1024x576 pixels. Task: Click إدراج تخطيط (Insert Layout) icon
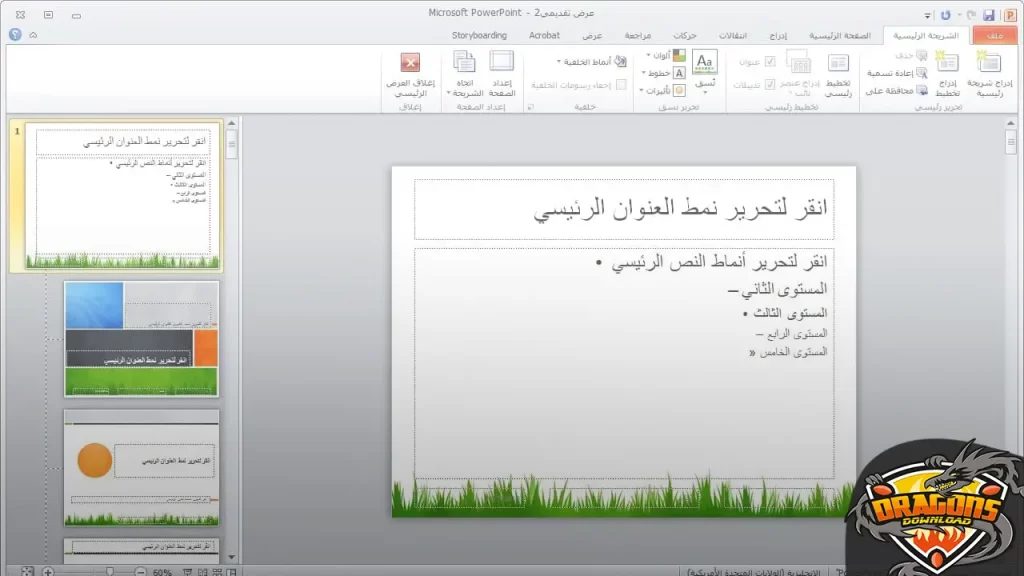947,65
